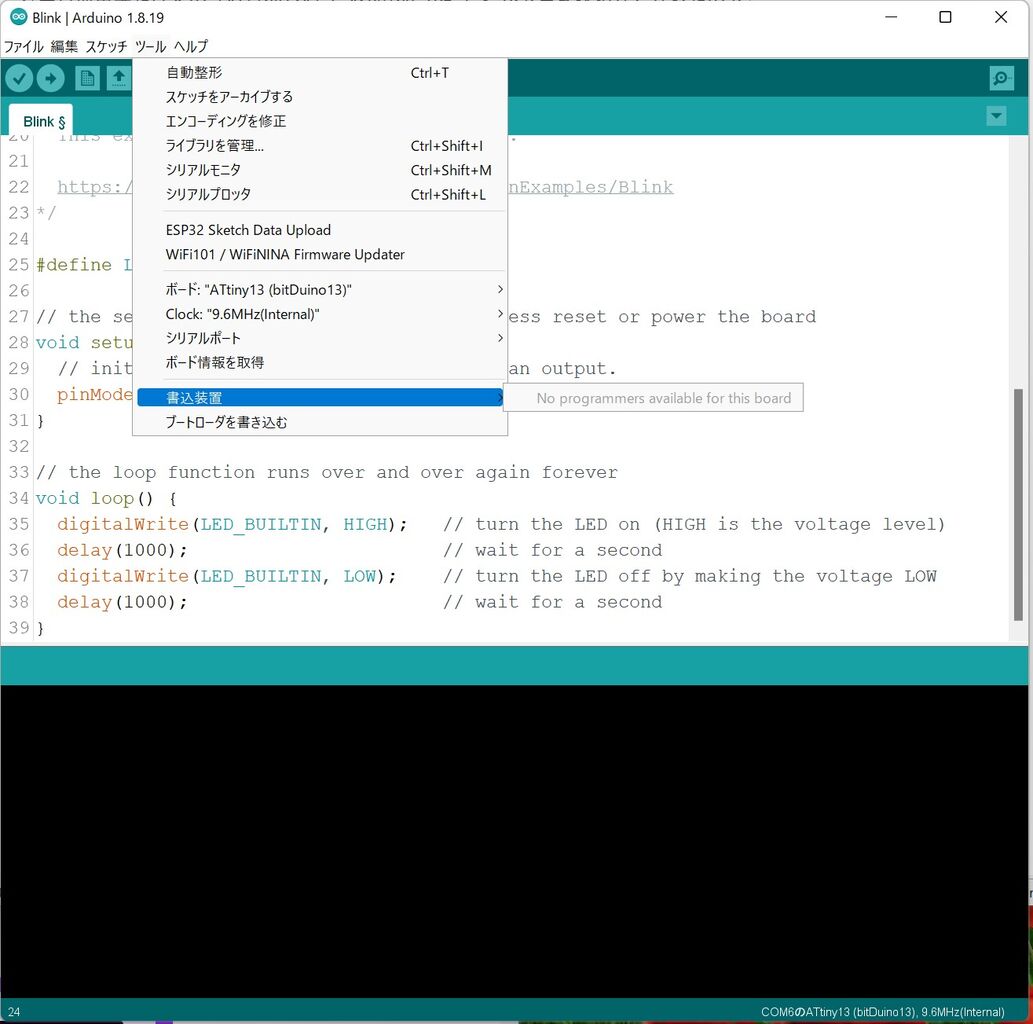Open the ヘルプ menu
The image size is (1033, 1024).
(191, 47)
